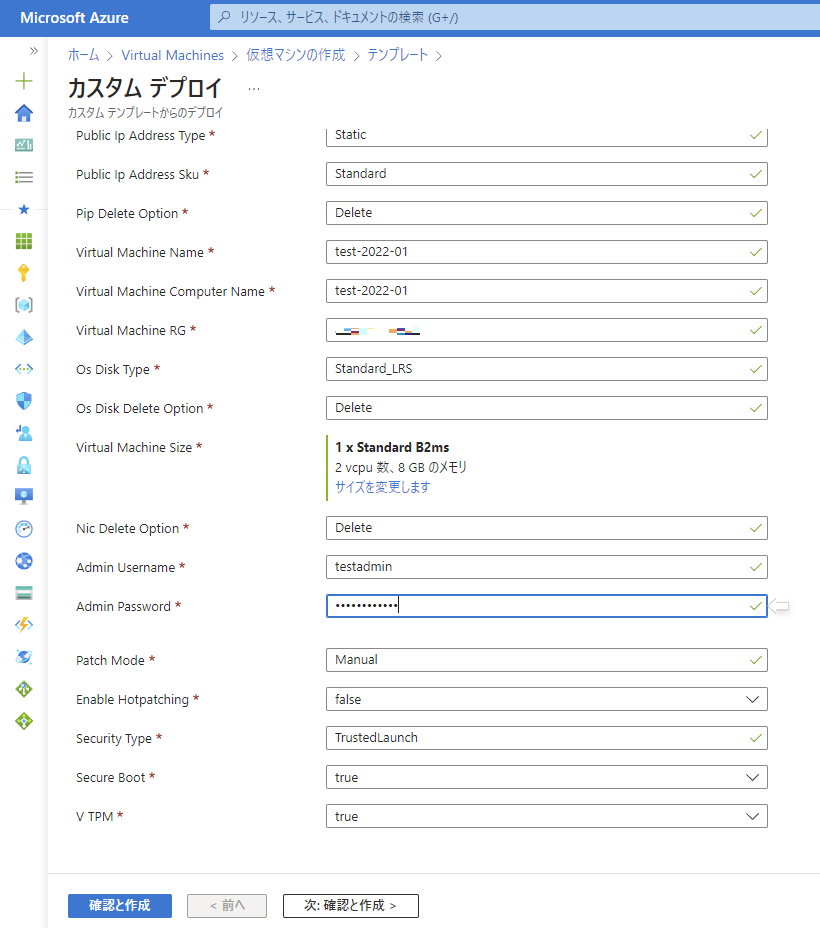Open the Monitor gauge icon
820x928 pixels.
pos(24,529)
